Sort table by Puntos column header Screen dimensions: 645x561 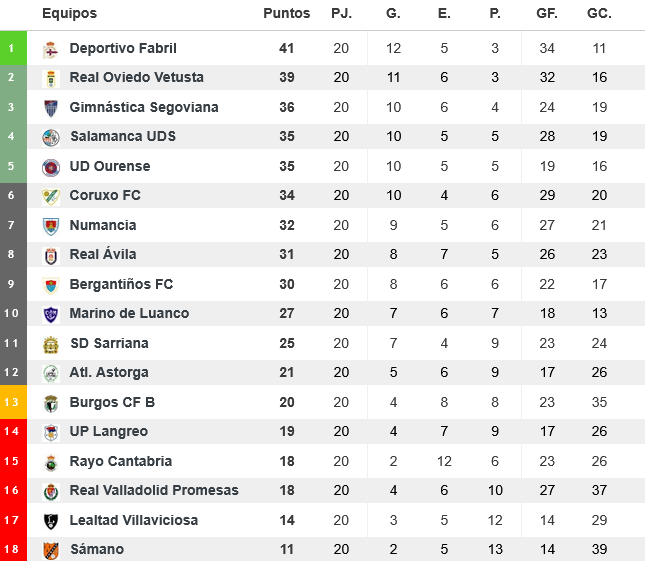(287, 14)
